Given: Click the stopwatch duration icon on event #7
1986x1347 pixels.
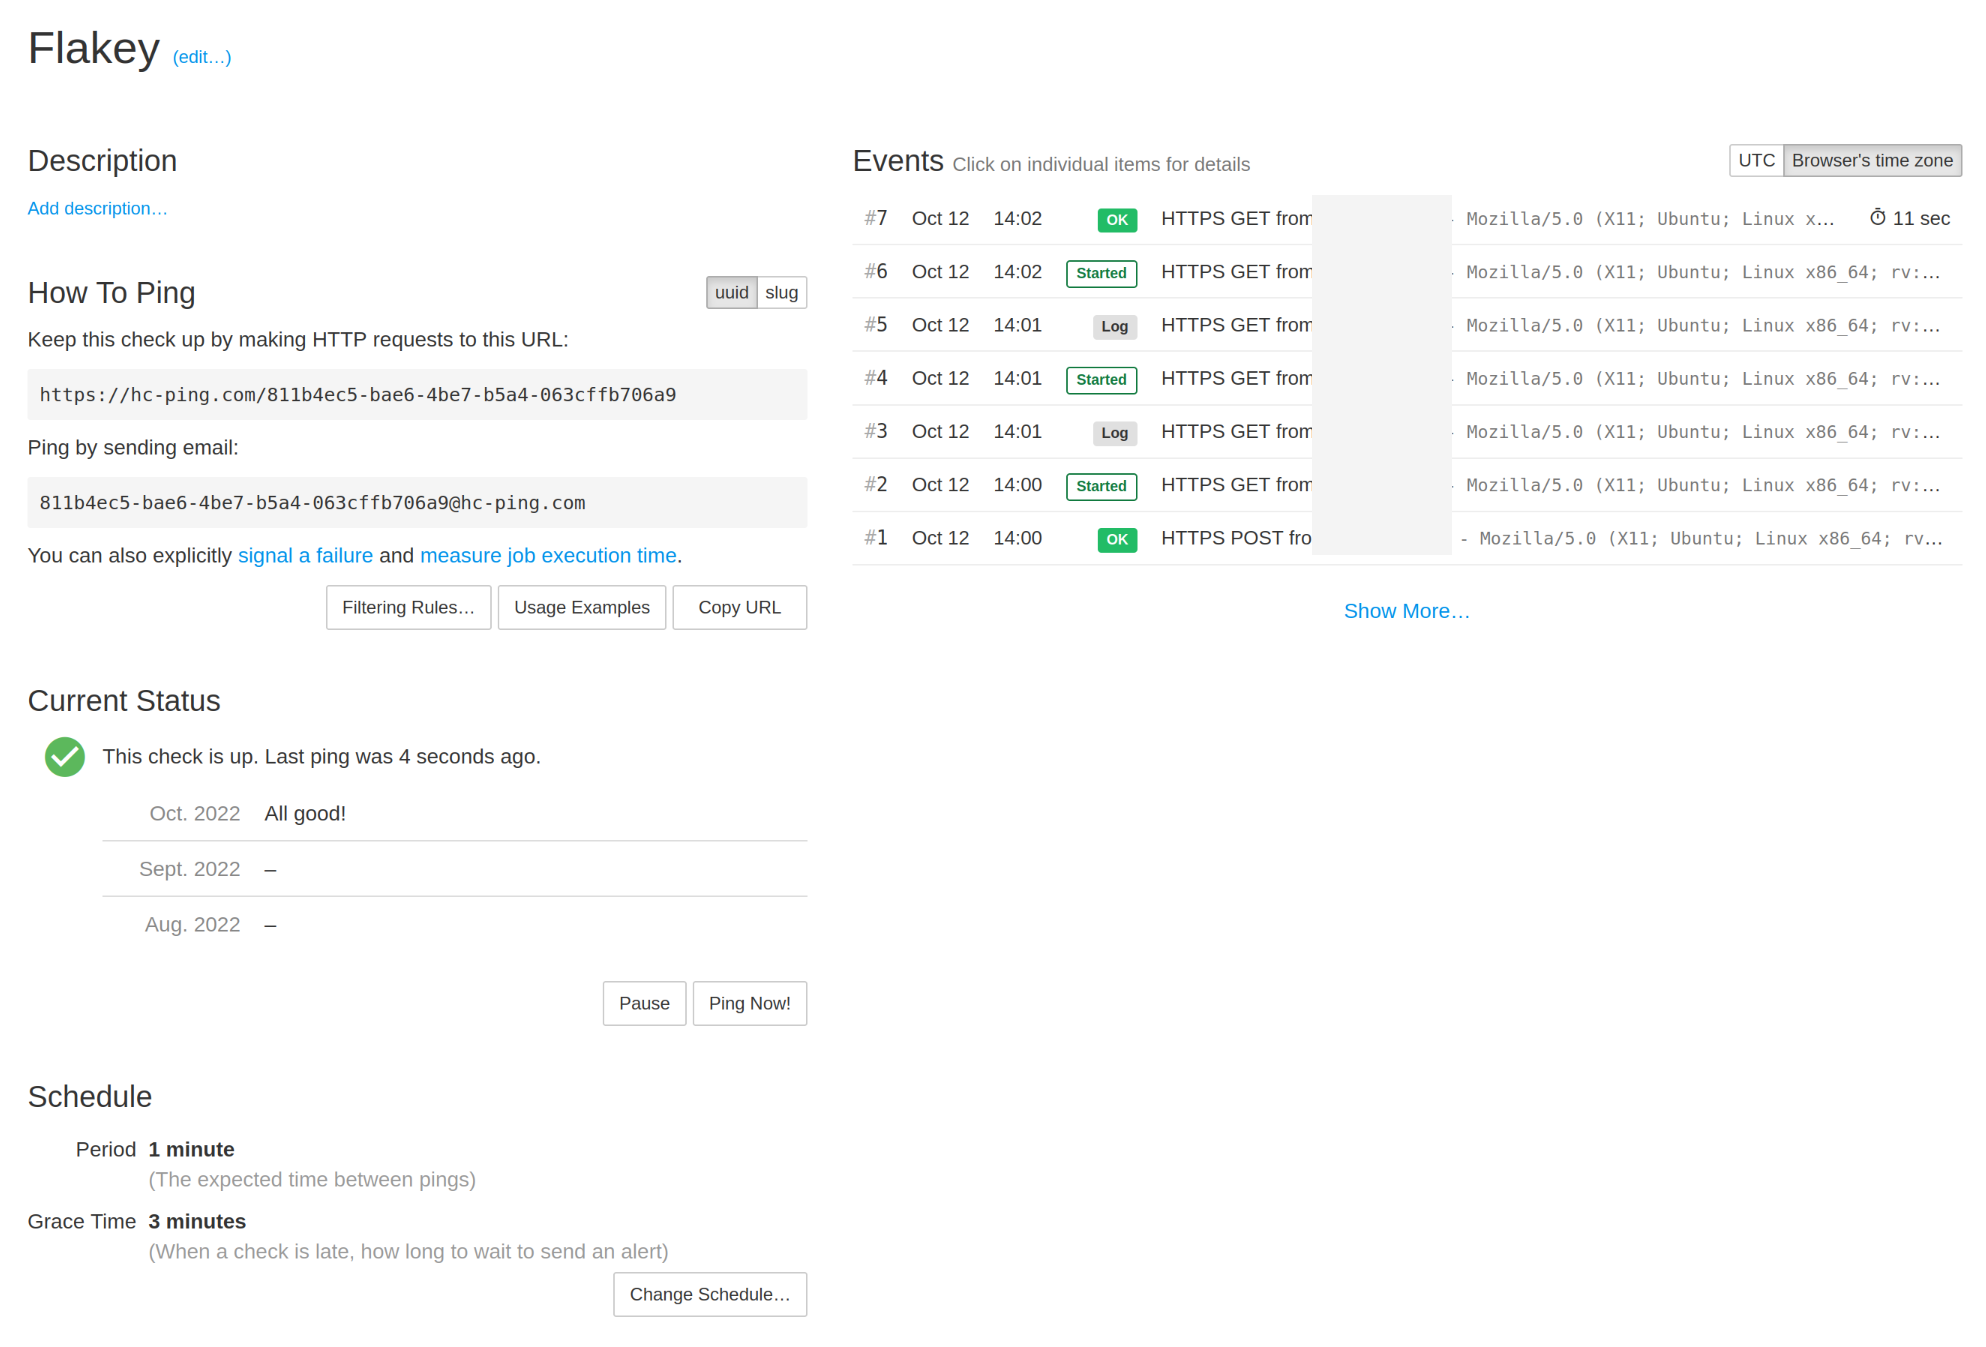Looking at the screenshot, I should tap(1877, 218).
